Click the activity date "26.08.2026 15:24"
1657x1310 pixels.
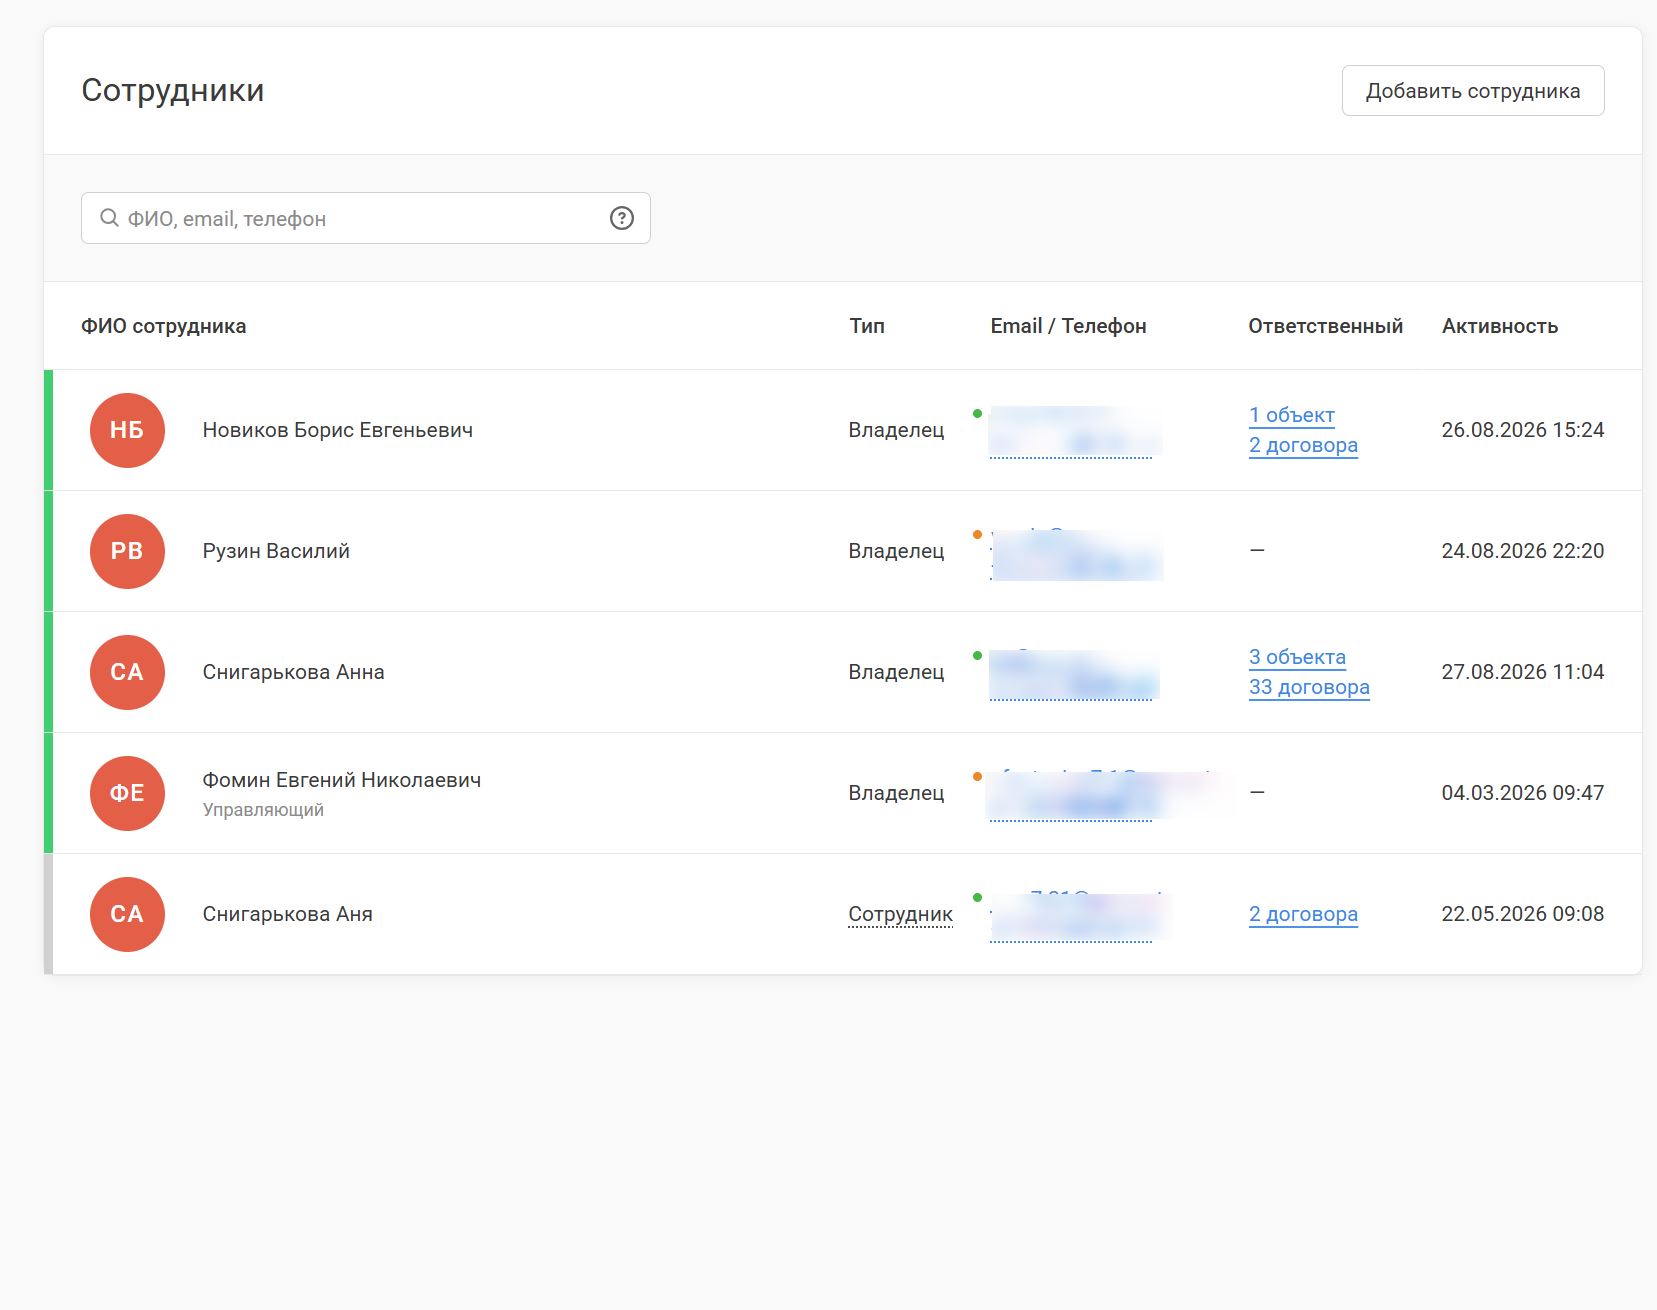[1523, 430]
